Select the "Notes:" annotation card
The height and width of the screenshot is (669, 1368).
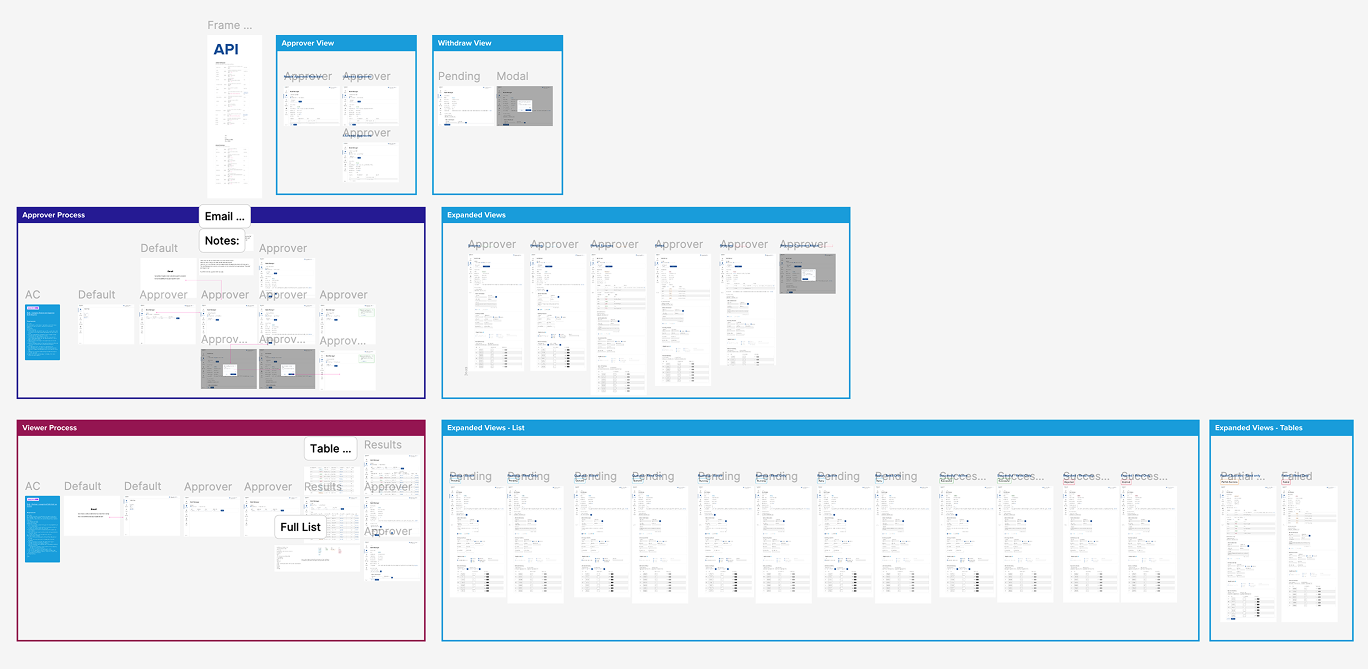222,240
